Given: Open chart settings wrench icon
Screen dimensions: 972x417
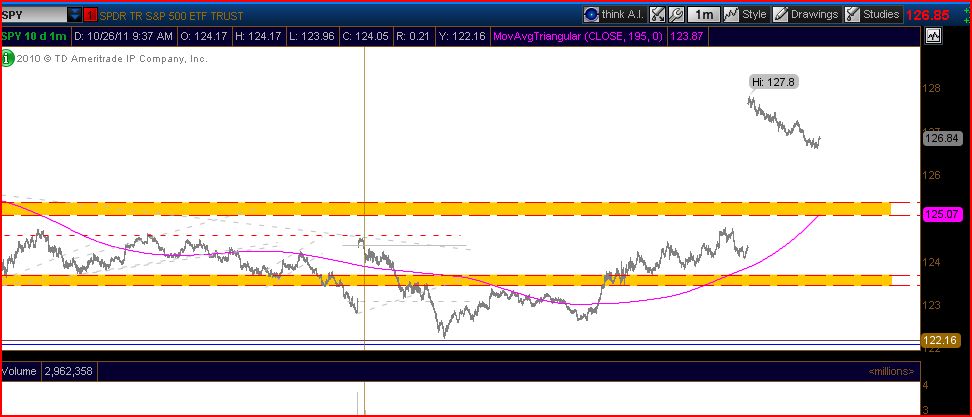Looking at the screenshot, I should pyautogui.click(x=676, y=14).
